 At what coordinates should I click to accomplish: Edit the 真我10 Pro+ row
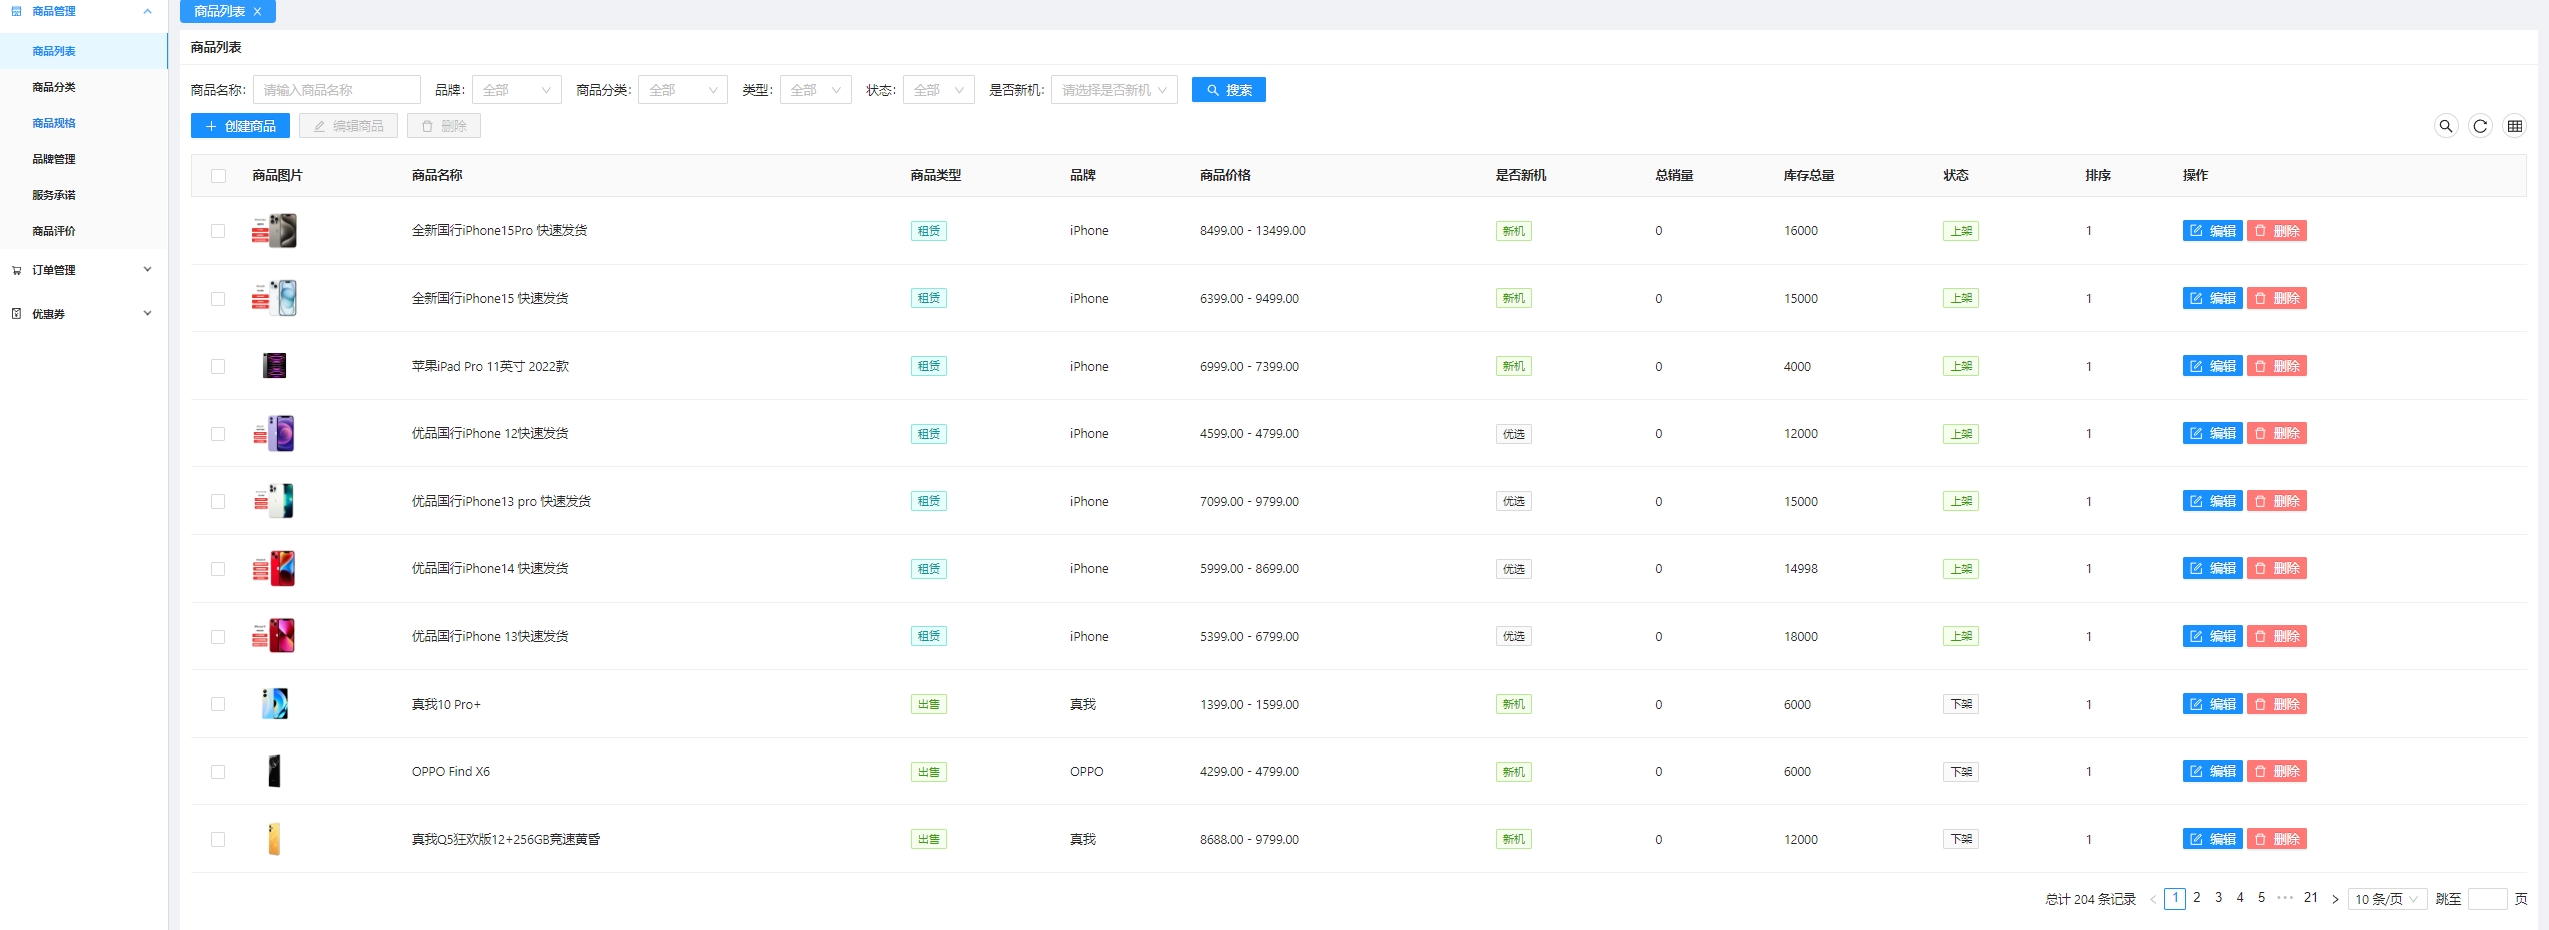2212,704
